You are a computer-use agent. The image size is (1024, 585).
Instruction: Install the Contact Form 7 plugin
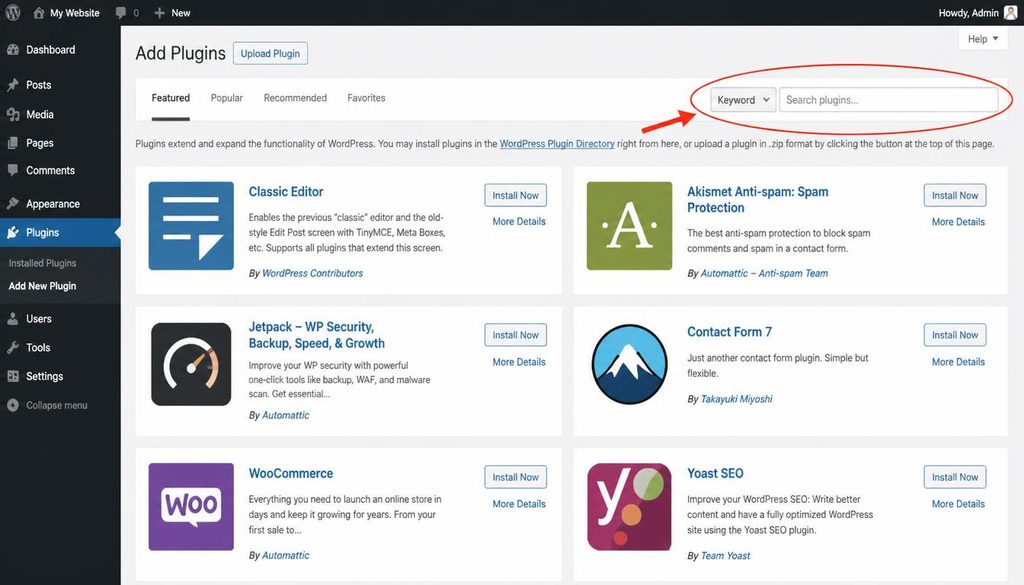coord(955,335)
